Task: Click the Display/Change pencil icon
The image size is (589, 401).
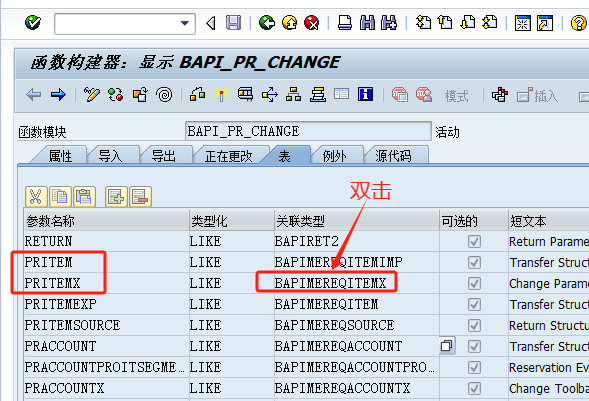Action: click(x=92, y=95)
